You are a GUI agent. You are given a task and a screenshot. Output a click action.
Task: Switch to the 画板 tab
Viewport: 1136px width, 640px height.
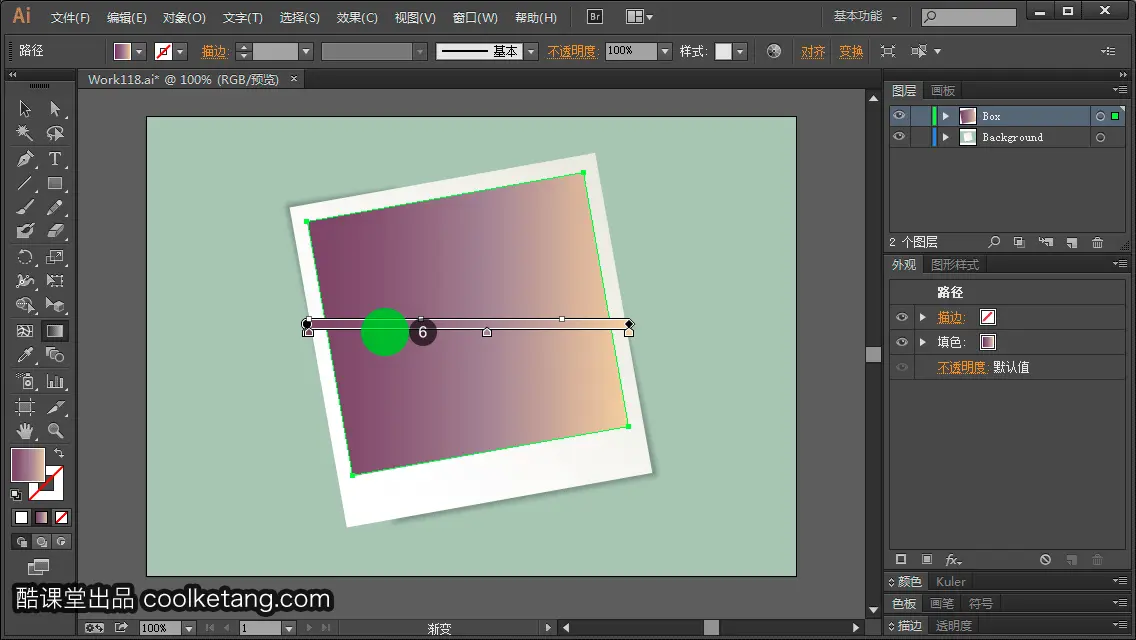[x=943, y=91]
